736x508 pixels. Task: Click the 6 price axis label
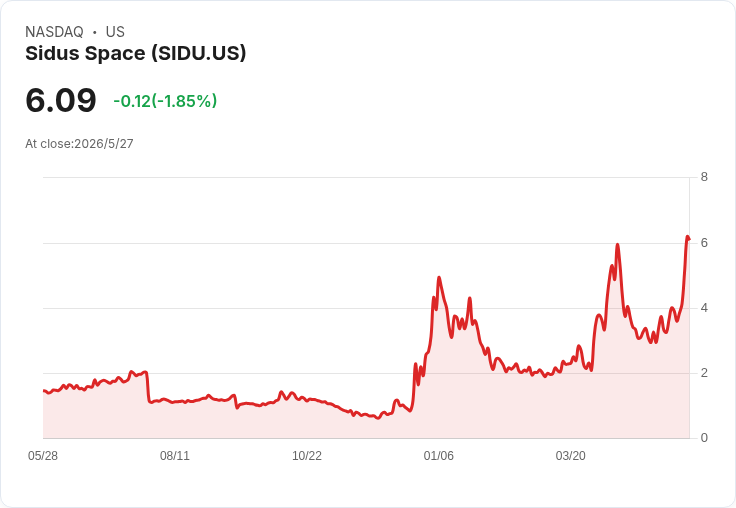tap(704, 243)
